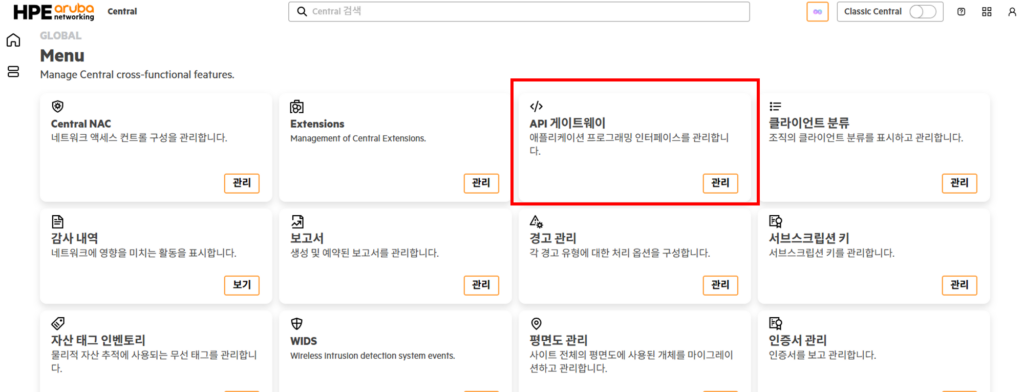Viewport: 1024px width, 392px height.
Task: Open the devices stack icon in sidebar
Action: (x=13, y=71)
